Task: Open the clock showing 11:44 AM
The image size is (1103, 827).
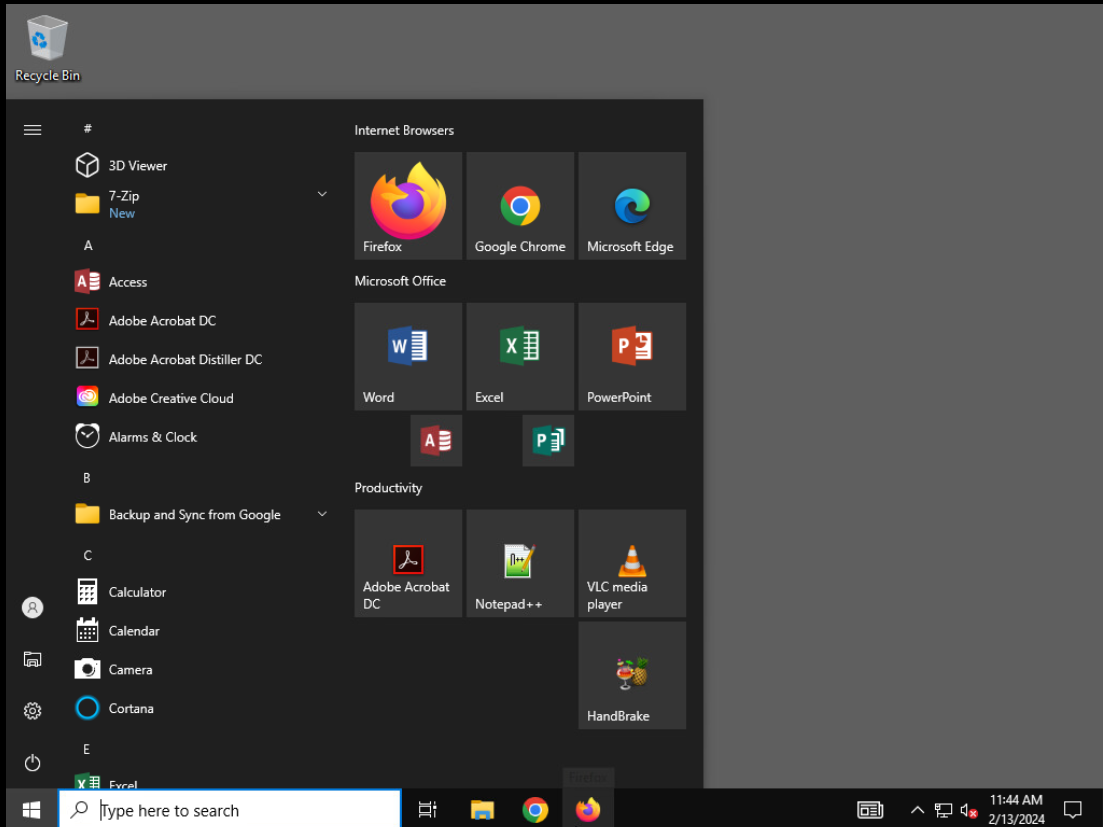Action: (x=1016, y=810)
